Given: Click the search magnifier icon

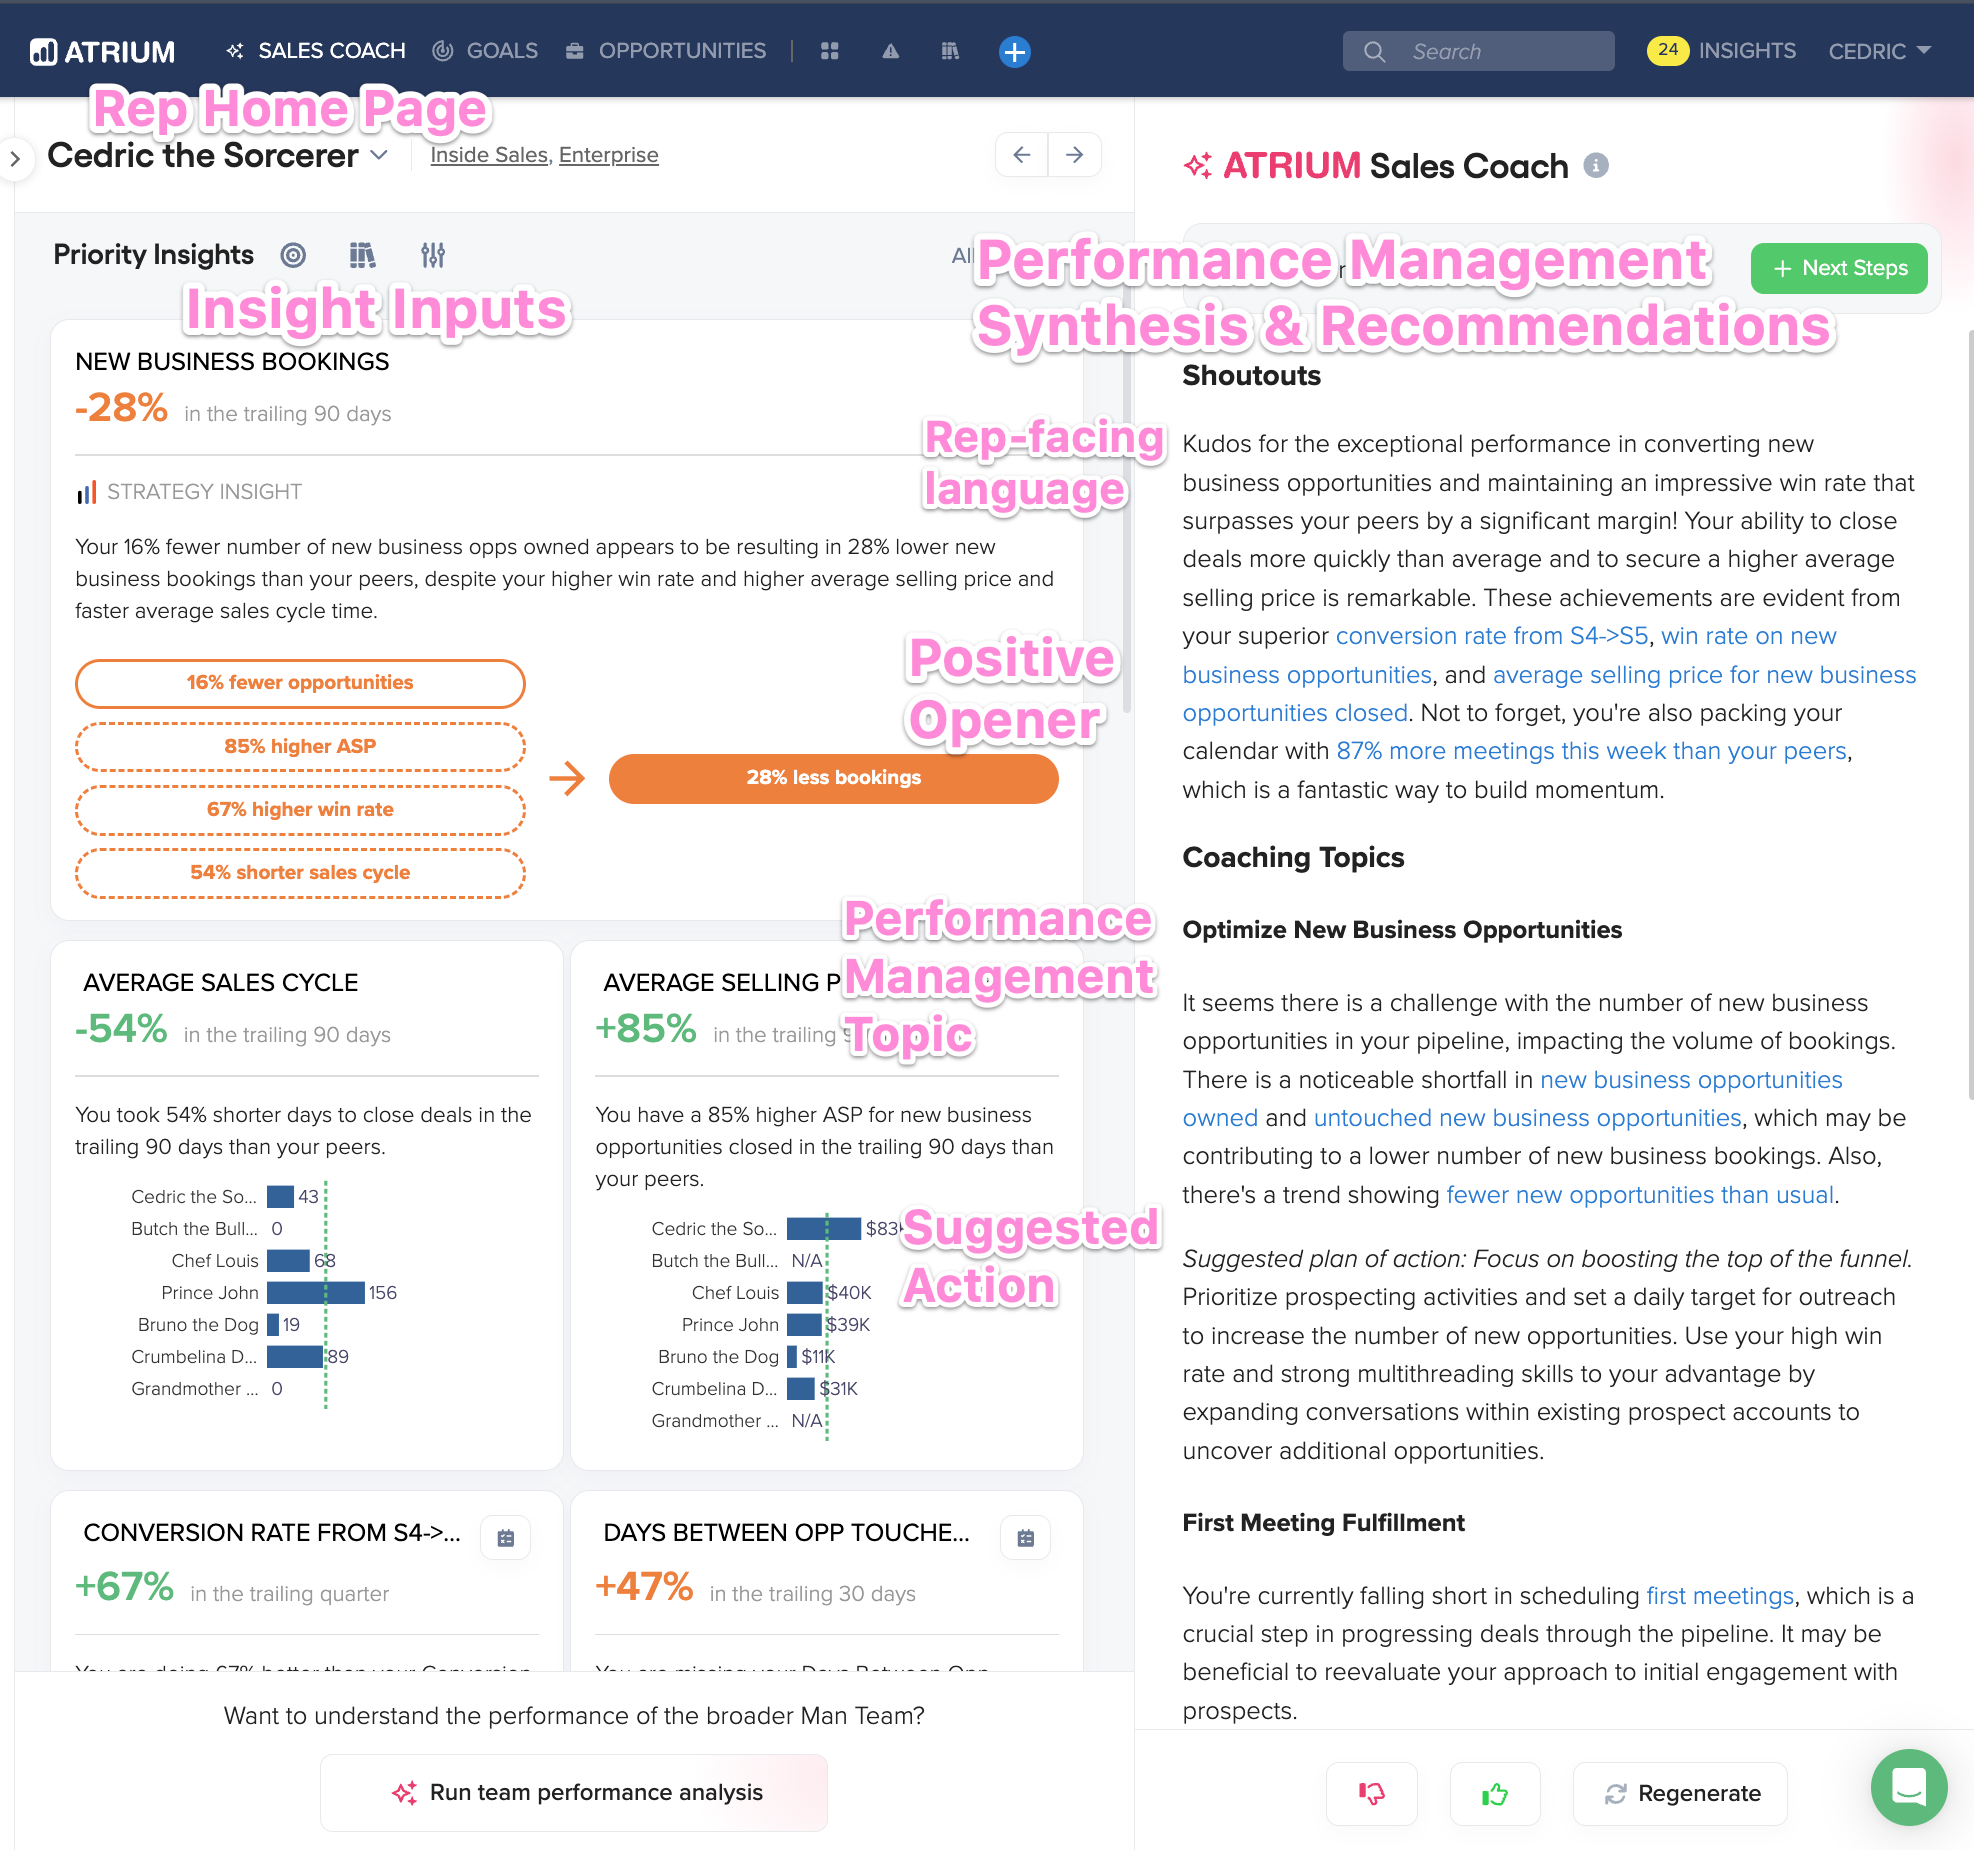Looking at the screenshot, I should pyautogui.click(x=1375, y=51).
